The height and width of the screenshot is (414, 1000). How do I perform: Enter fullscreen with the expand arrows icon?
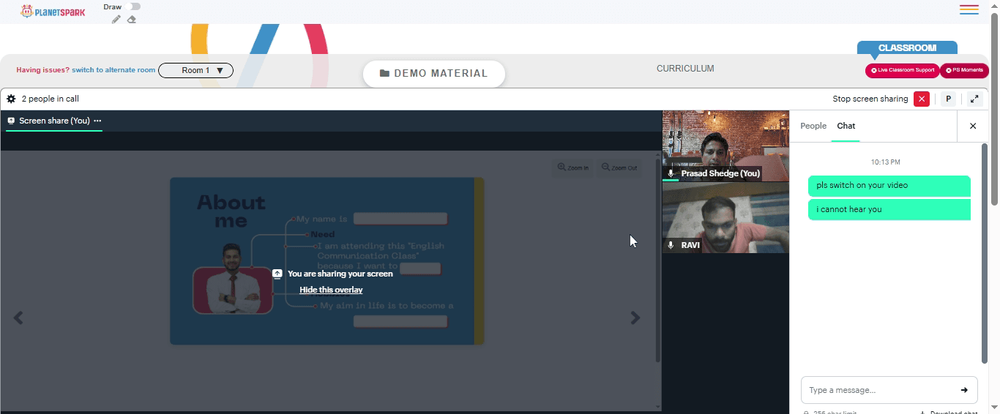[974, 99]
